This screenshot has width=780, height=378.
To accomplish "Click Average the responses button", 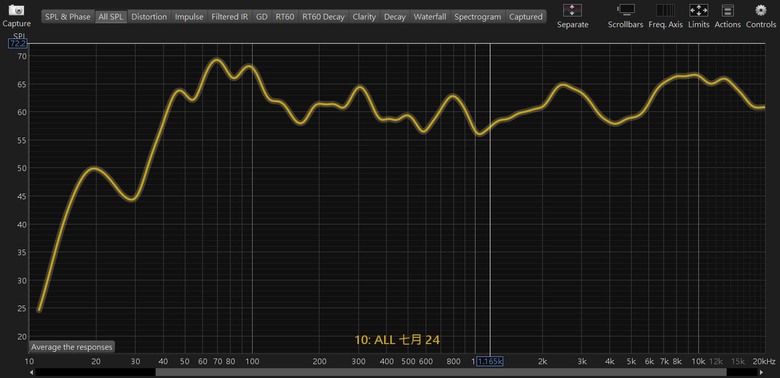I will click(72, 347).
